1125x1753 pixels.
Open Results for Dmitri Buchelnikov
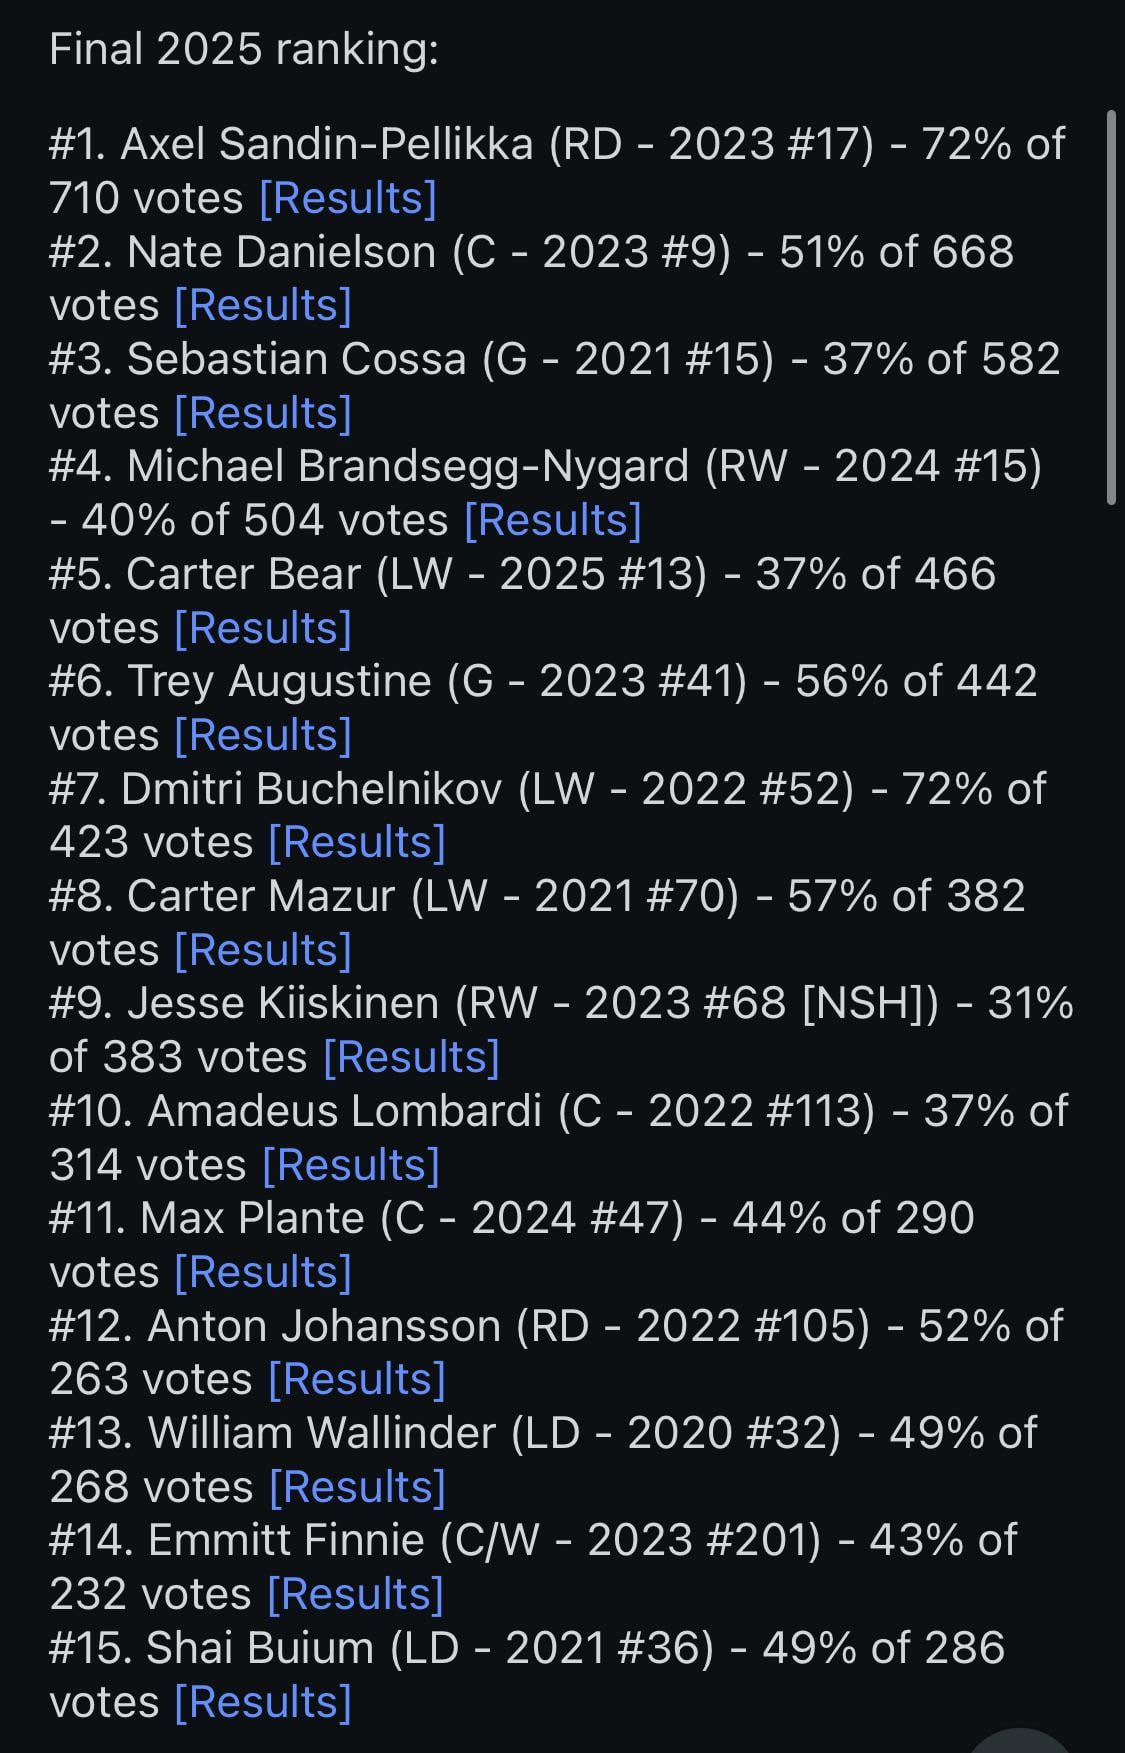coord(356,842)
